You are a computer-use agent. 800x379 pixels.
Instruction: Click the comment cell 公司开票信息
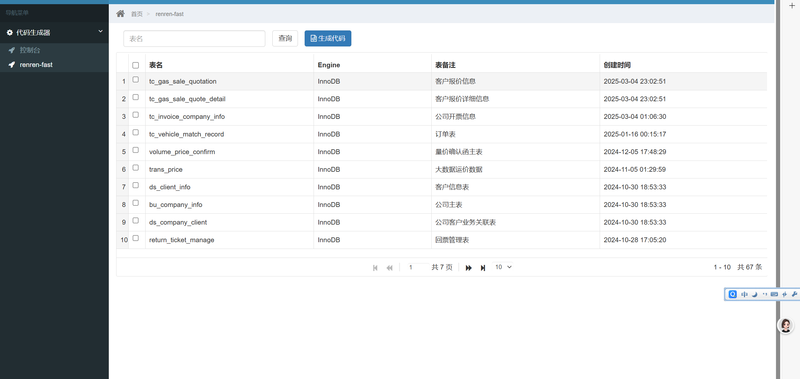pyautogui.click(x=455, y=117)
